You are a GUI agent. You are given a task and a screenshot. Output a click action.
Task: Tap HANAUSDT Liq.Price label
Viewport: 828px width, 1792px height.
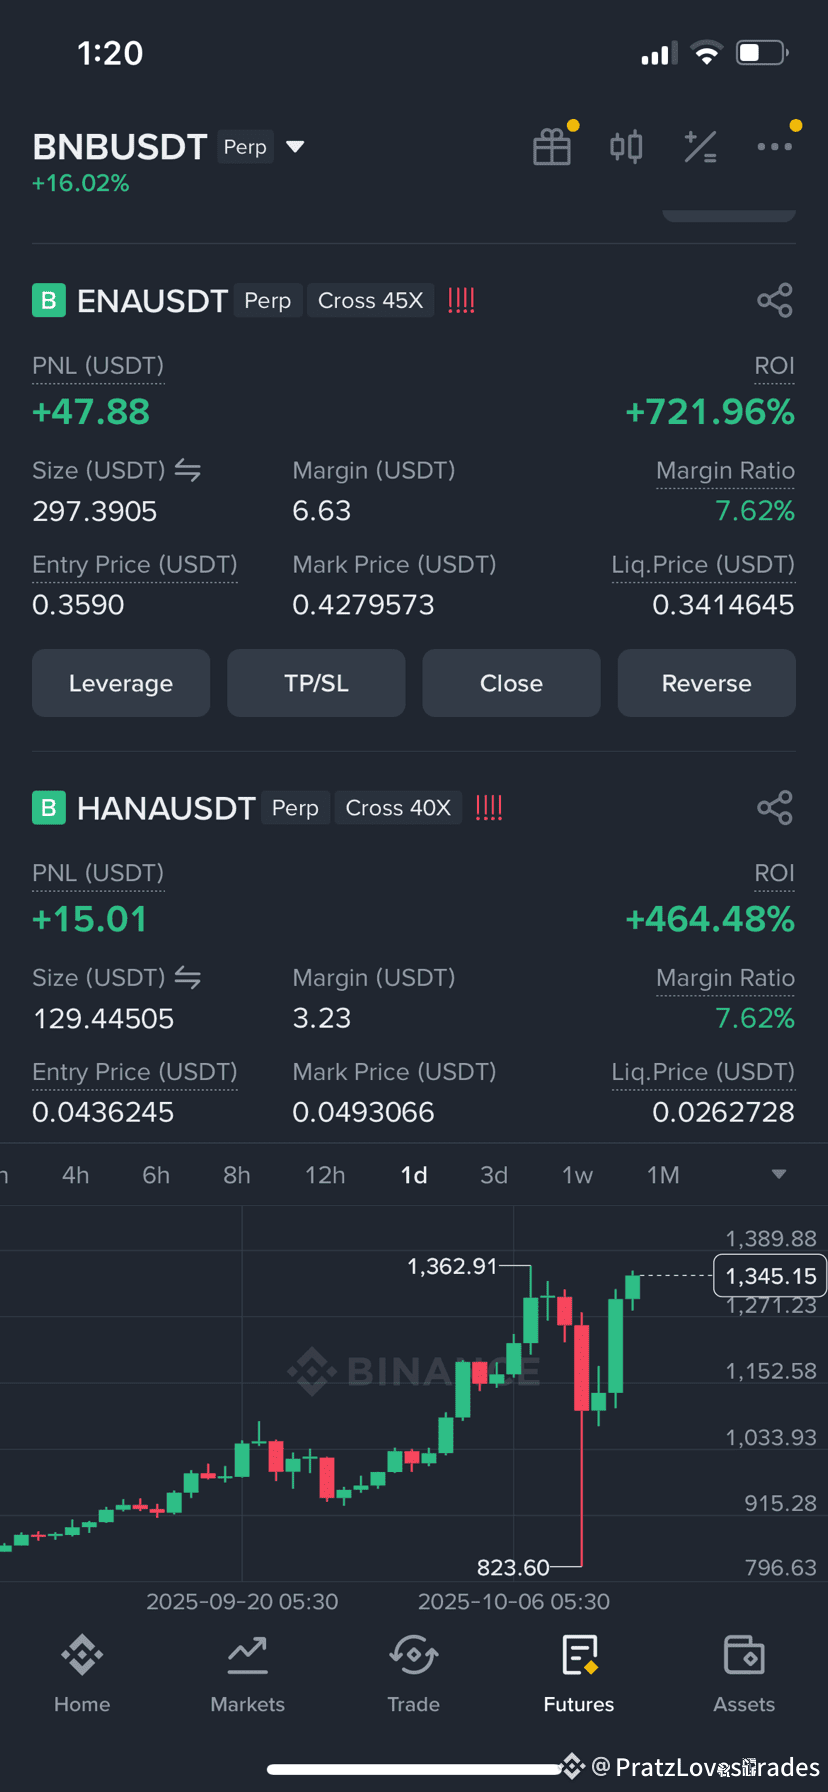[703, 1072]
